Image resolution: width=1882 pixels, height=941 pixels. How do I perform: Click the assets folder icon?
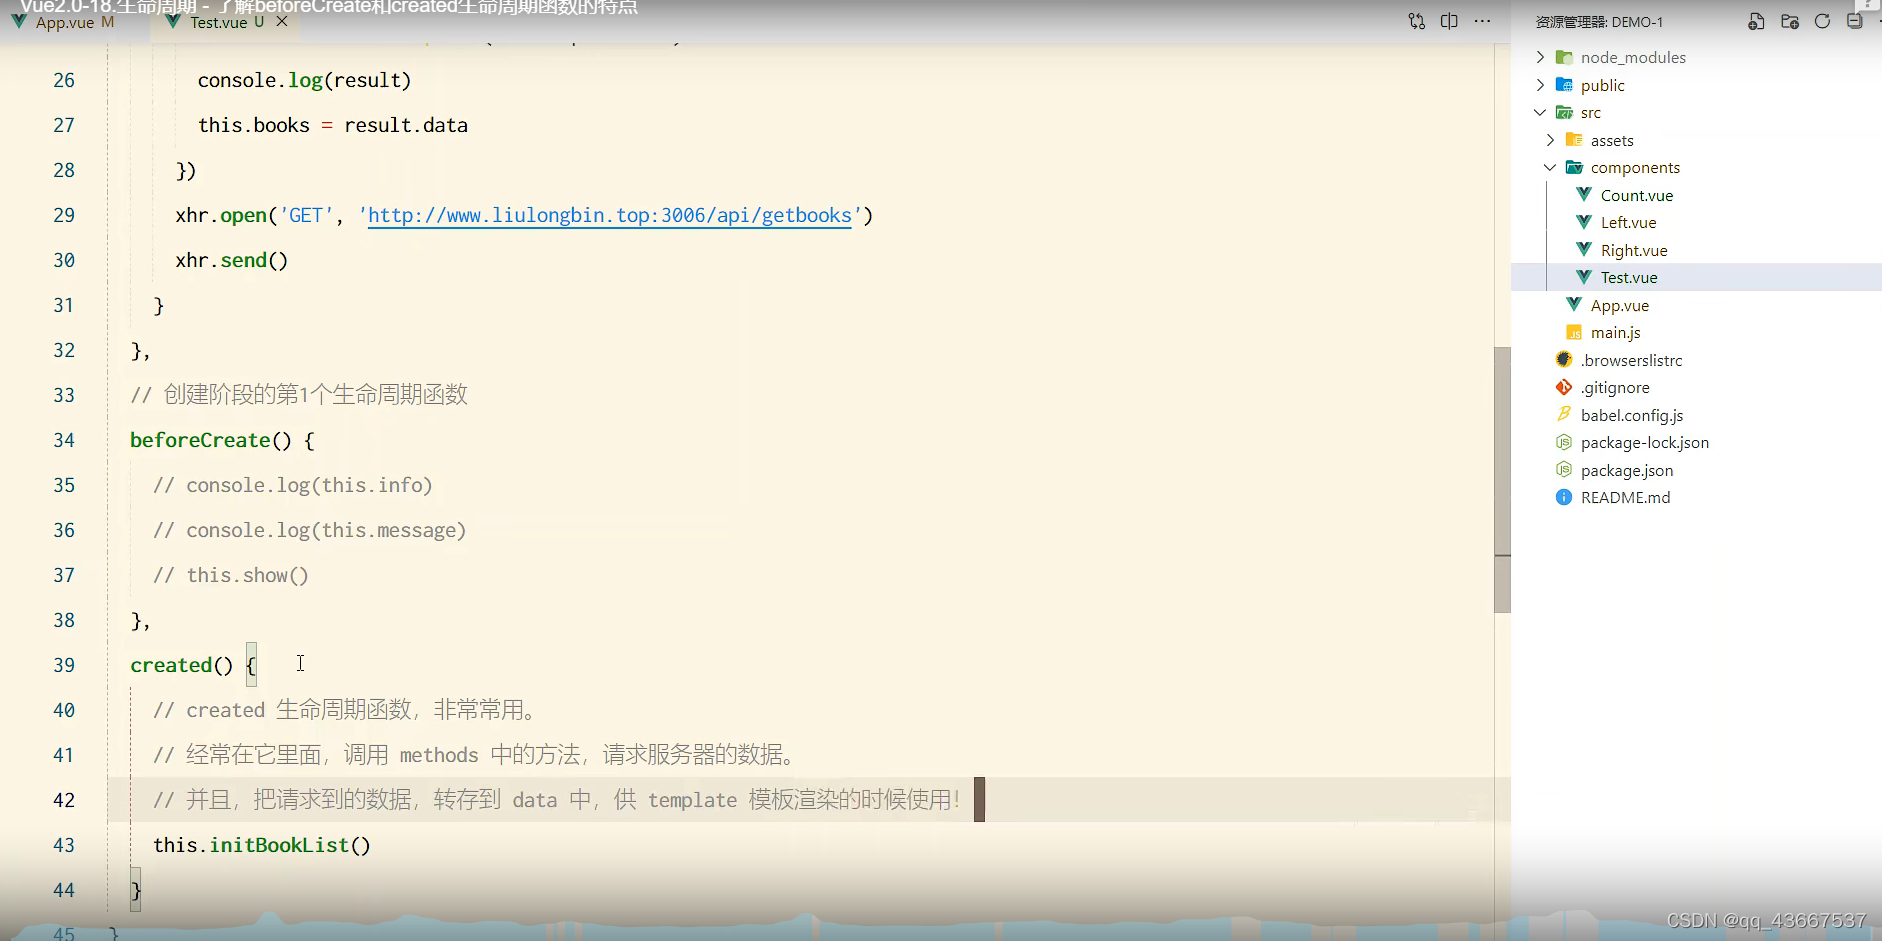1574,140
